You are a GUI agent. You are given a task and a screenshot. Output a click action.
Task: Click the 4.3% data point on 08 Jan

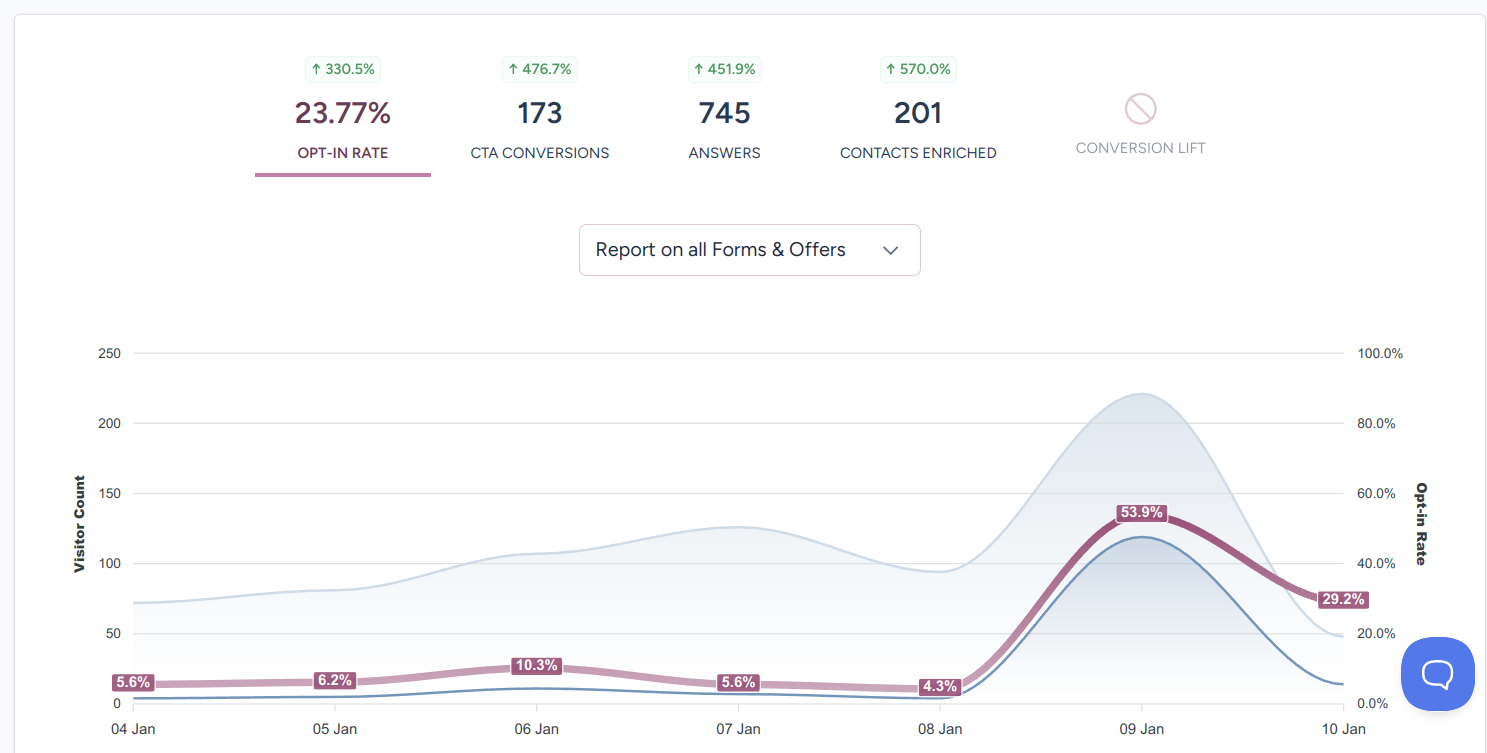point(940,687)
